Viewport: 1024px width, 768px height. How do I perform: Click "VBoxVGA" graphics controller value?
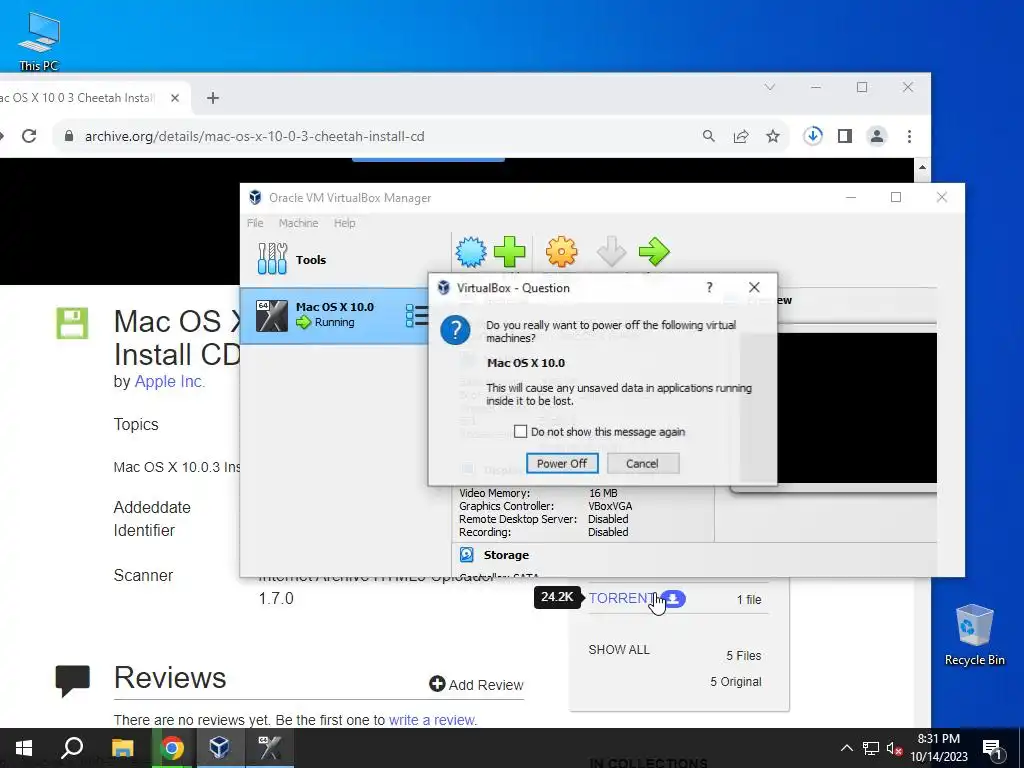pyautogui.click(x=610, y=506)
